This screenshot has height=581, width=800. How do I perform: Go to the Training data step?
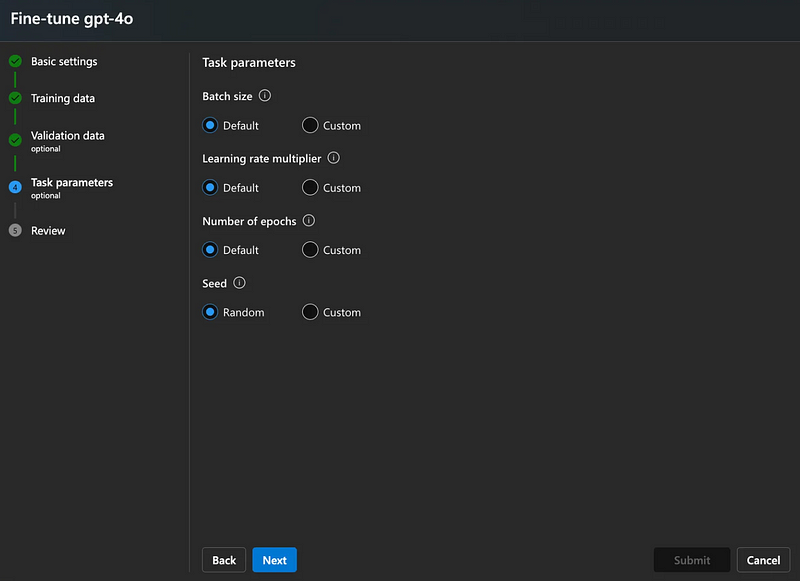click(x=63, y=98)
